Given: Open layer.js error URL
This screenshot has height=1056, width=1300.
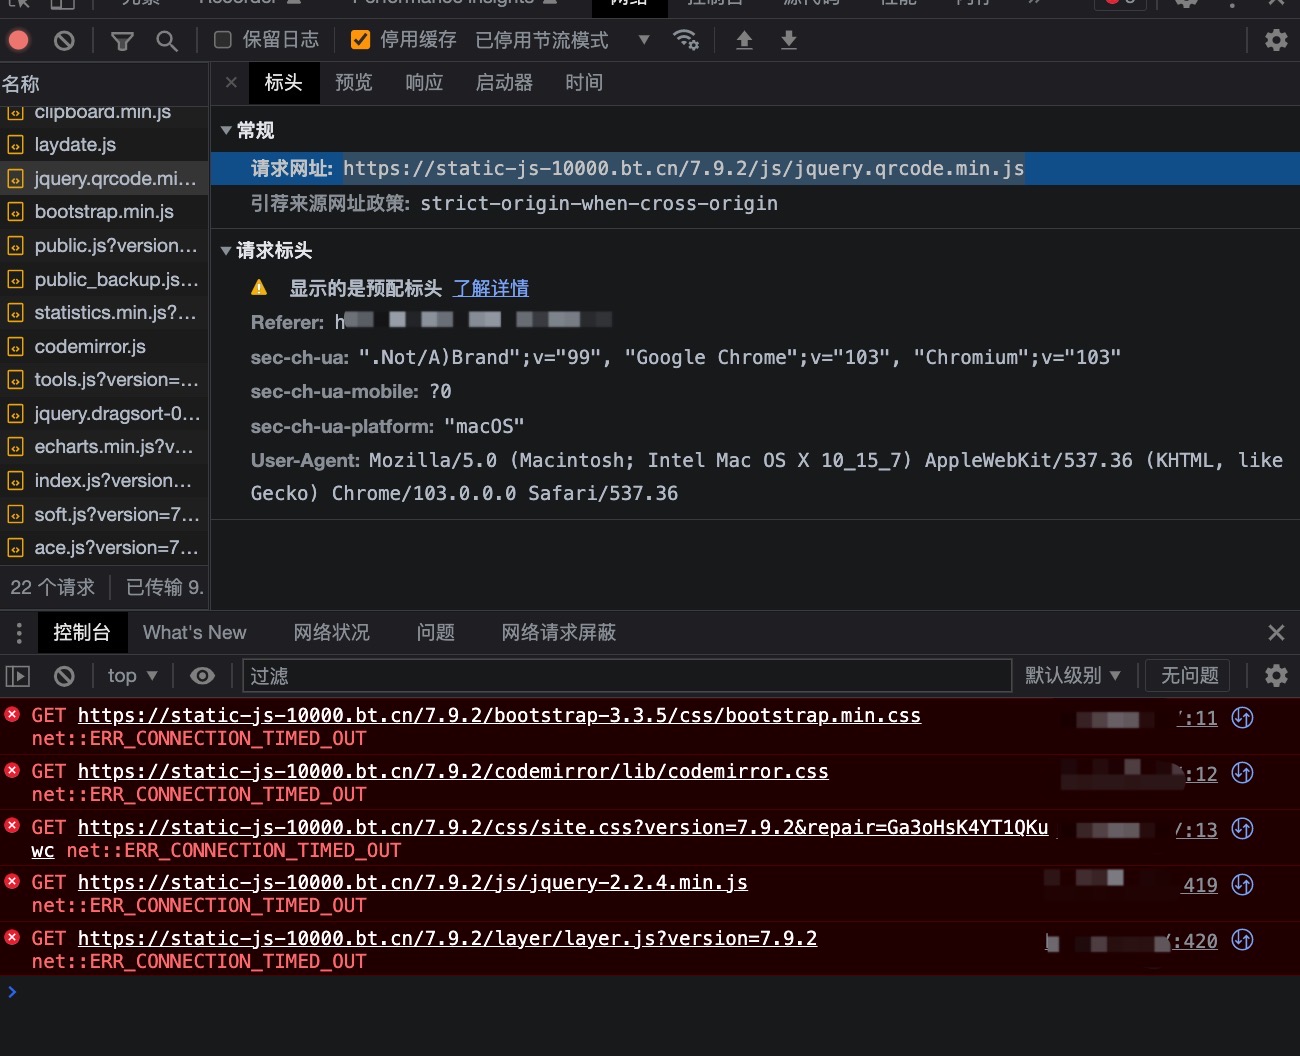Looking at the screenshot, I should click(447, 939).
